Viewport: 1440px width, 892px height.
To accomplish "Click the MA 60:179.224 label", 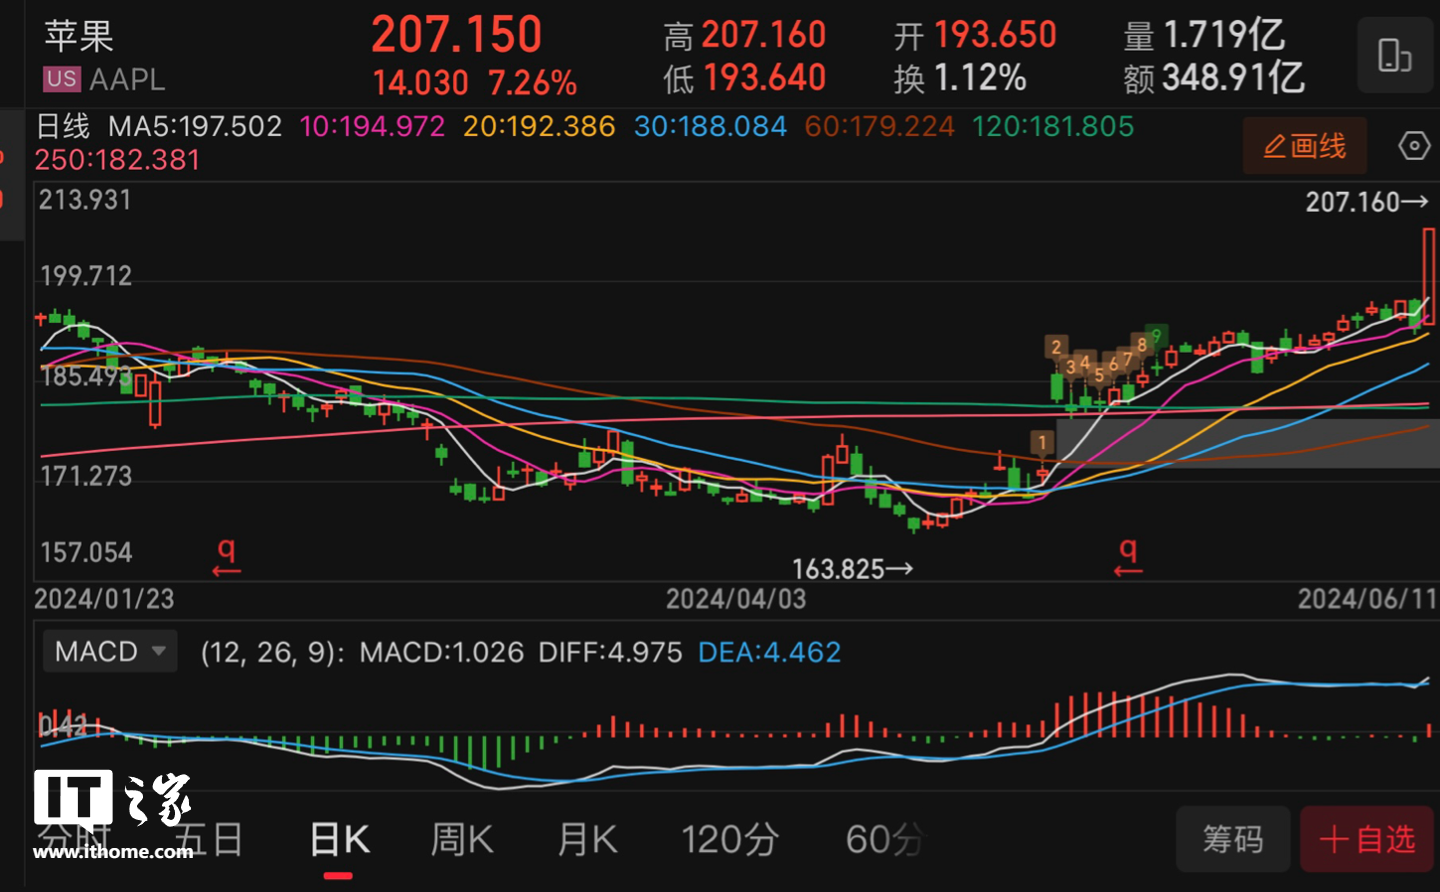I will coord(880,127).
